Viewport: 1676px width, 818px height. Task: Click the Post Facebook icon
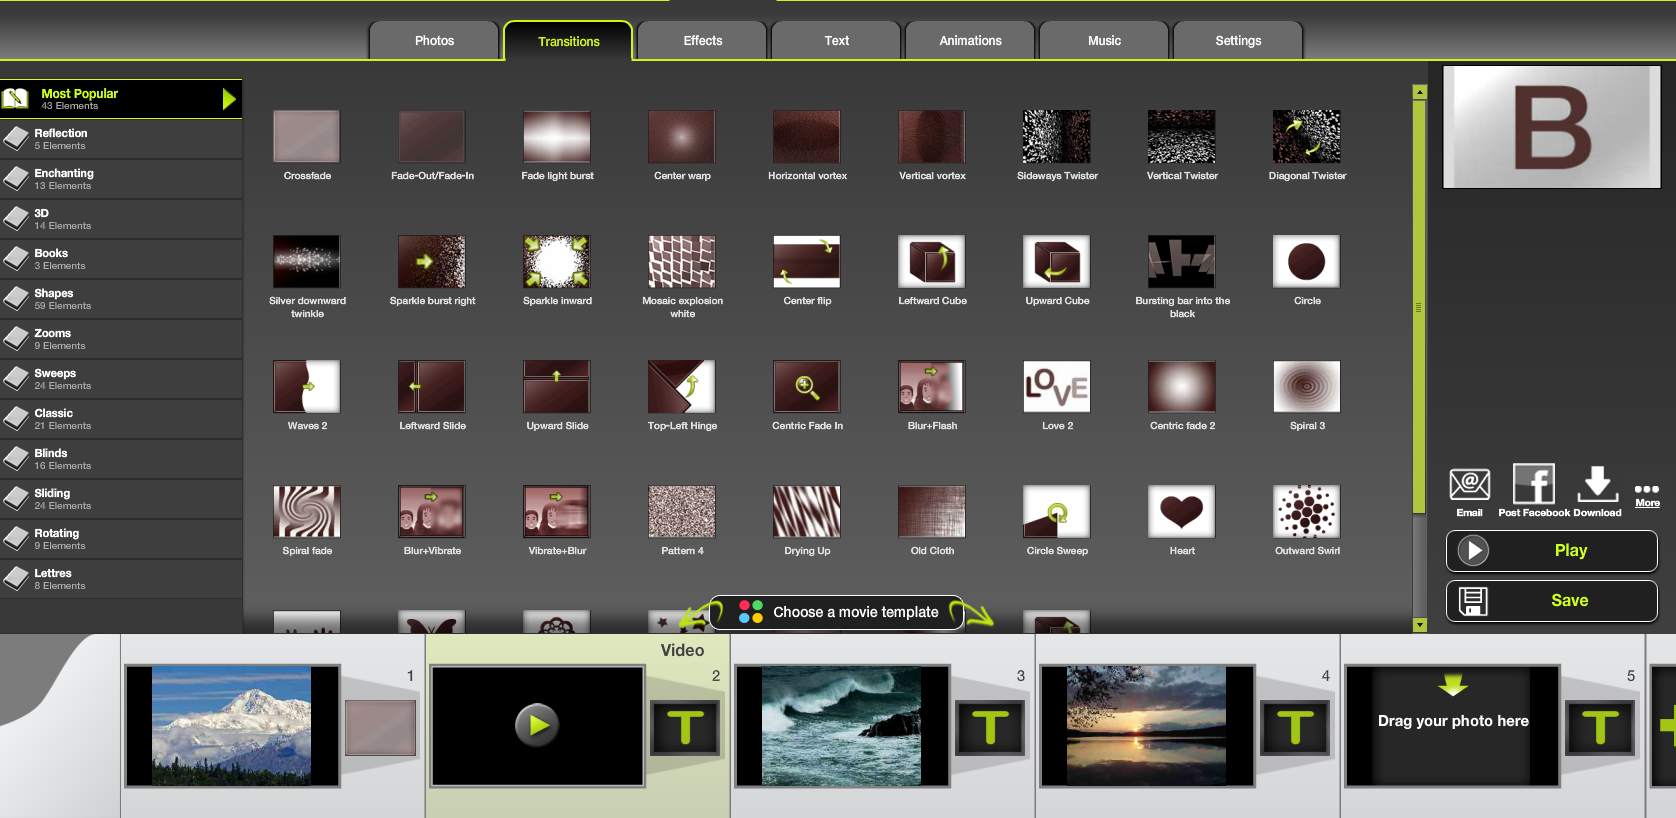click(1533, 485)
